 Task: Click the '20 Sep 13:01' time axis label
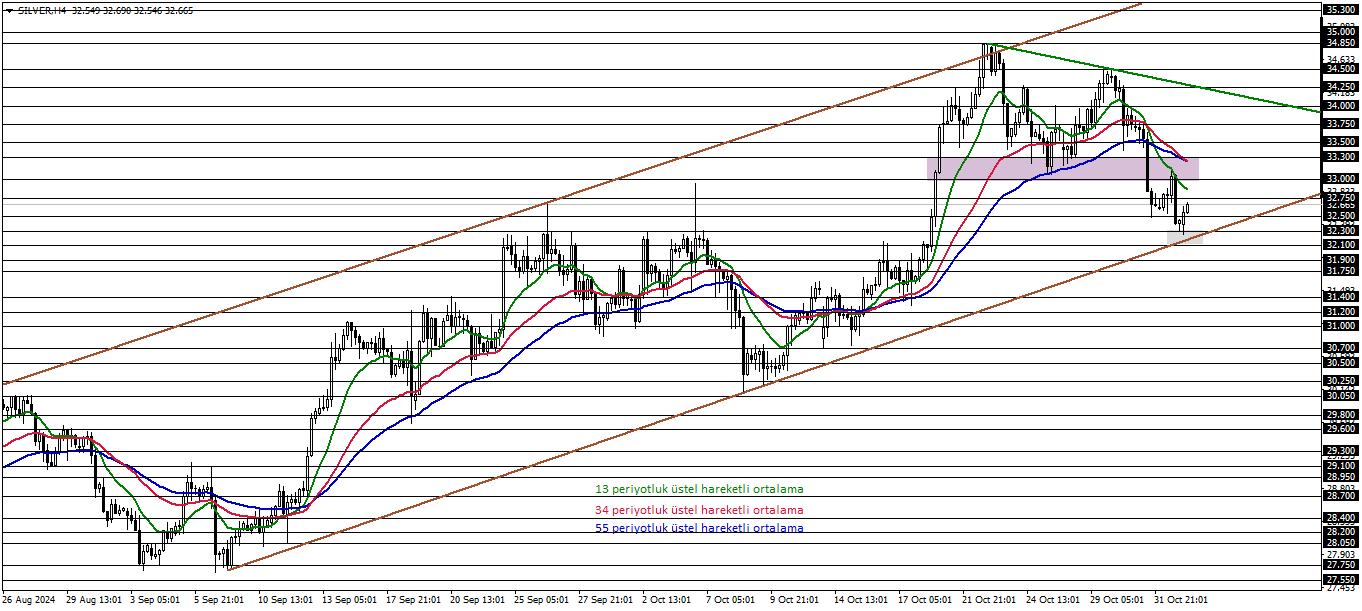[x=478, y=600]
